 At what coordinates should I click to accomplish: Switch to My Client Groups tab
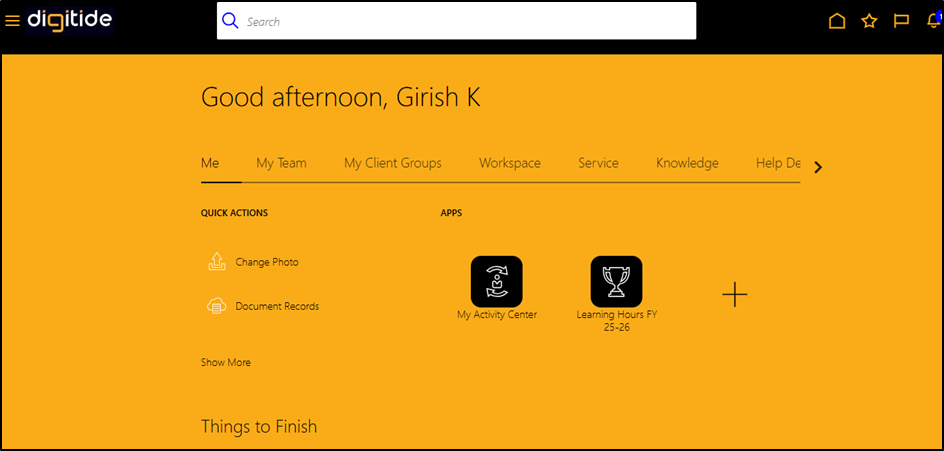point(393,163)
